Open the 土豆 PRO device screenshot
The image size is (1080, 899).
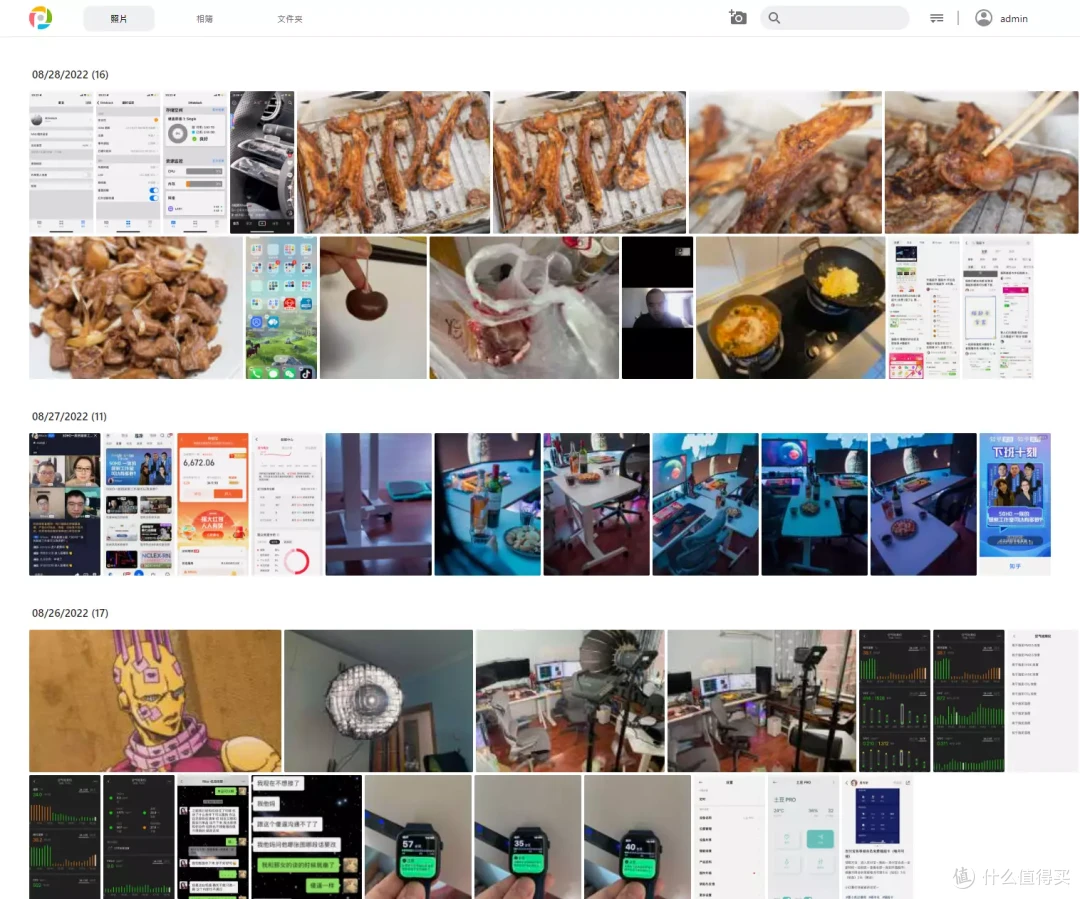point(803,836)
